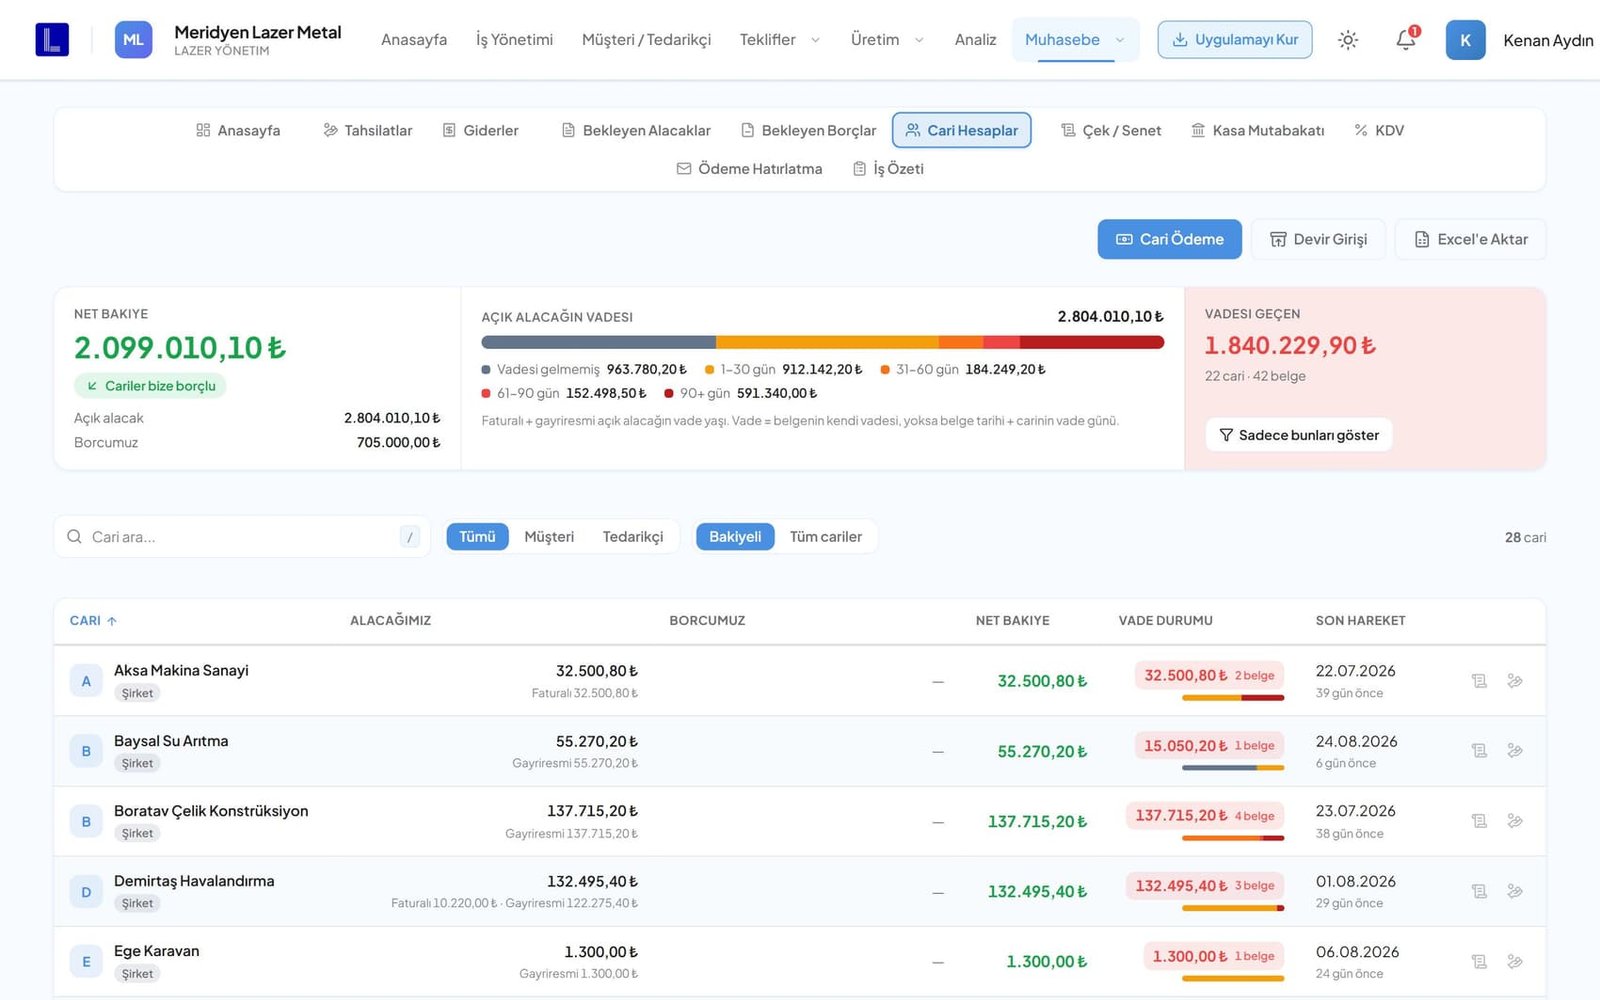Open Anasayfa in top navigation
The width and height of the screenshot is (1600, 1000).
(x=414, y=40)
